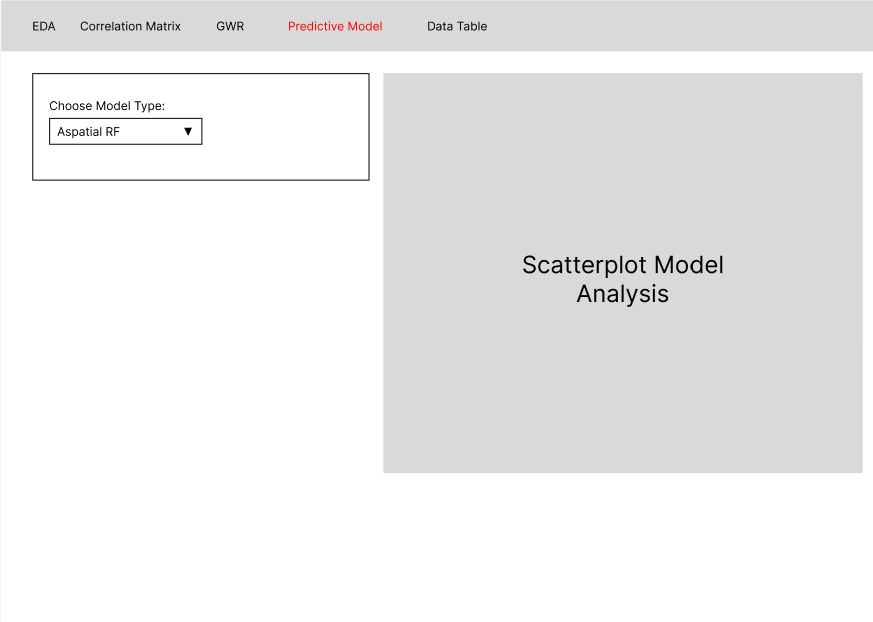Click the gray scatterplot panel's lower area
This screenshot has height=622, width=873.
point(622,420)
